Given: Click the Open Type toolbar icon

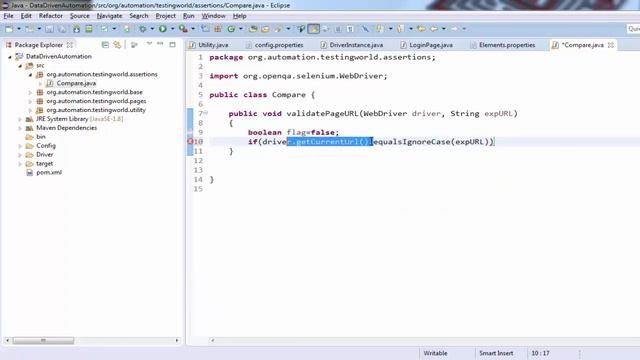Looking at the screenshot, I should click(253, 29).
